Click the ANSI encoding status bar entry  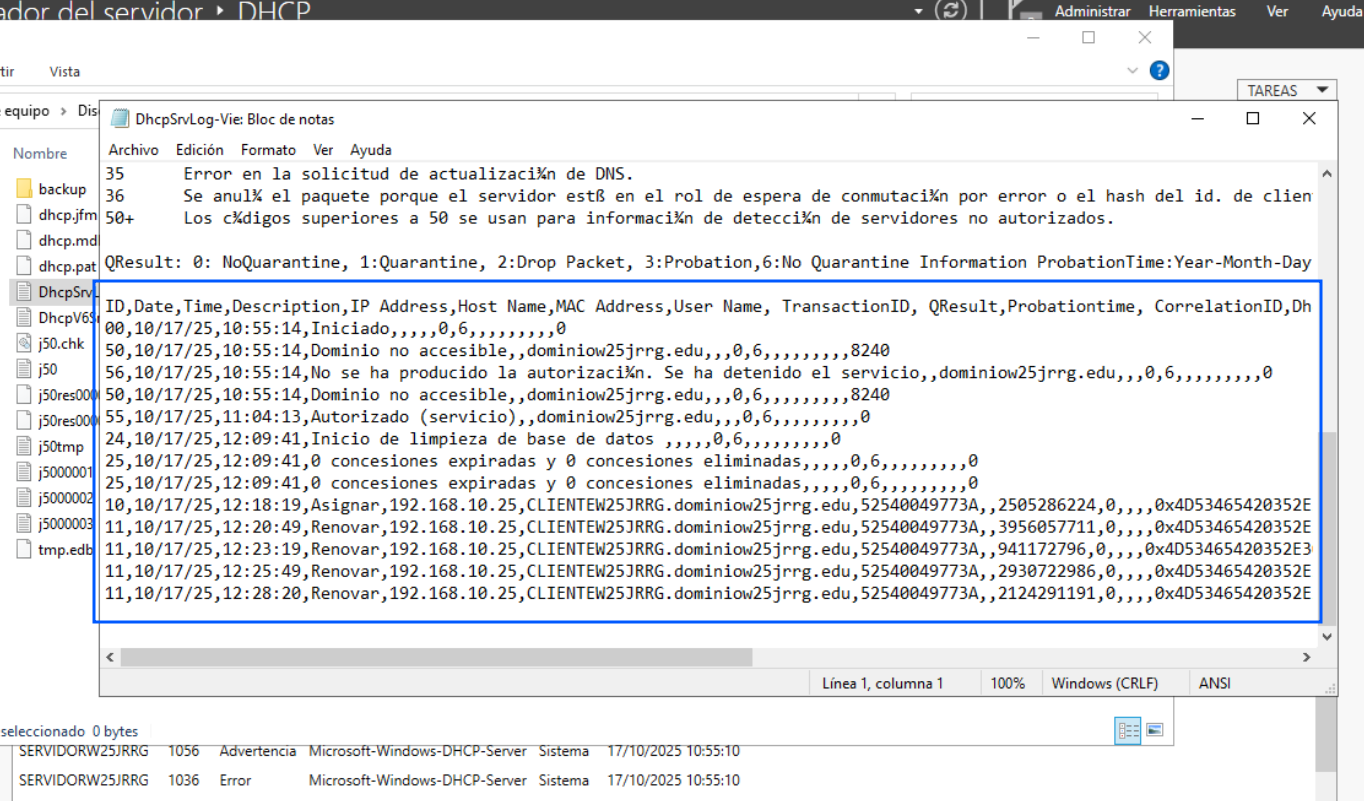click(1215, 683)
